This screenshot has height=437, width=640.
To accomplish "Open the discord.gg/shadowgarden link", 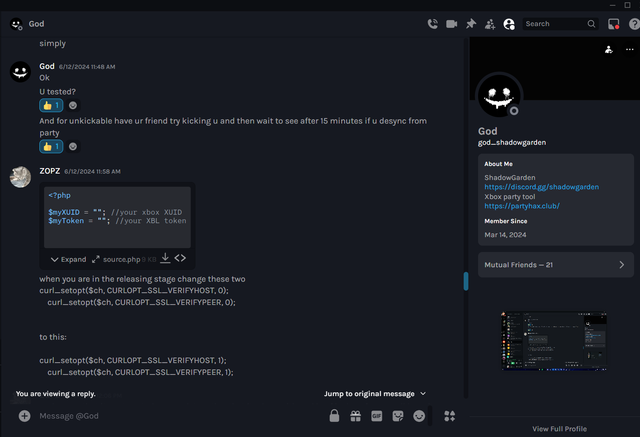I will click(x=542, y=187).
